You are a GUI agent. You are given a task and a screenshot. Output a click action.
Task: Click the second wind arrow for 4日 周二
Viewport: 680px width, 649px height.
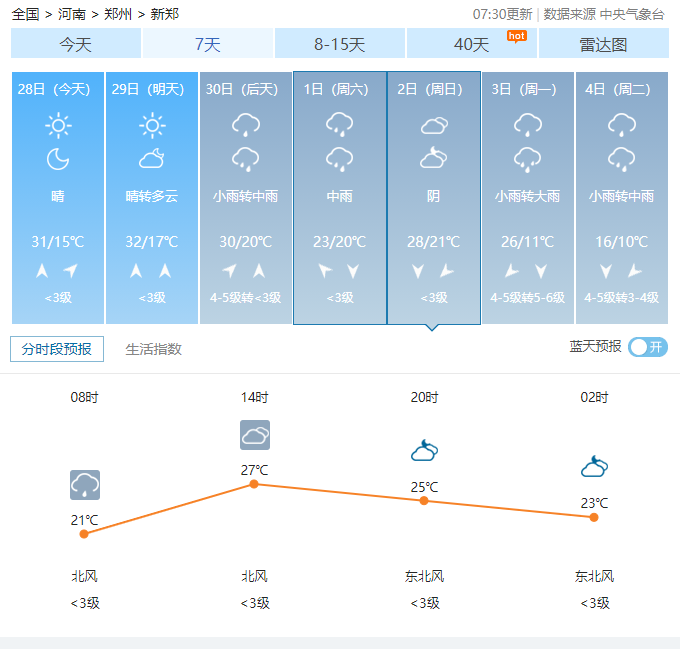click(635, 271)
